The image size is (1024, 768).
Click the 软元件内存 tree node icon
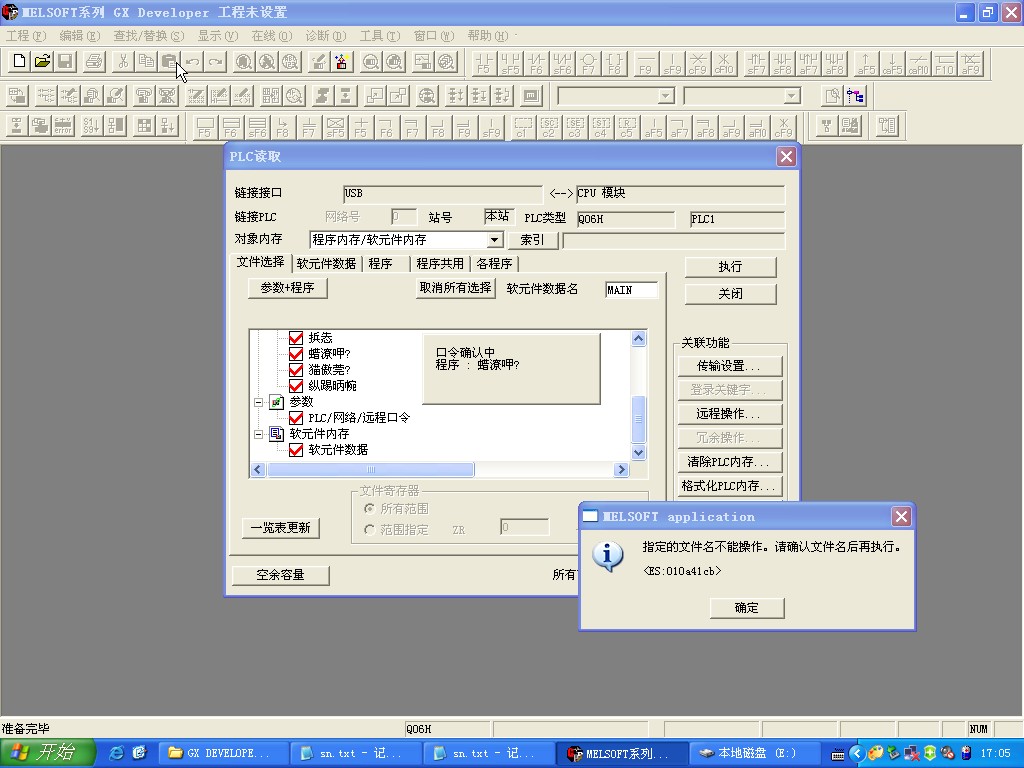click(x=277, y=434)
